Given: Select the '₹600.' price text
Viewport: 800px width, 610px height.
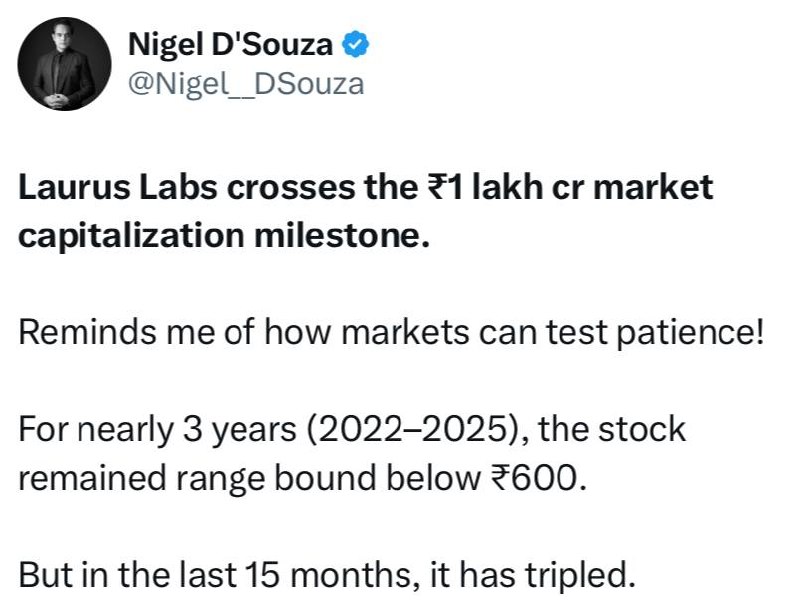Looking at the screenshot, I should tap(538, 478).
